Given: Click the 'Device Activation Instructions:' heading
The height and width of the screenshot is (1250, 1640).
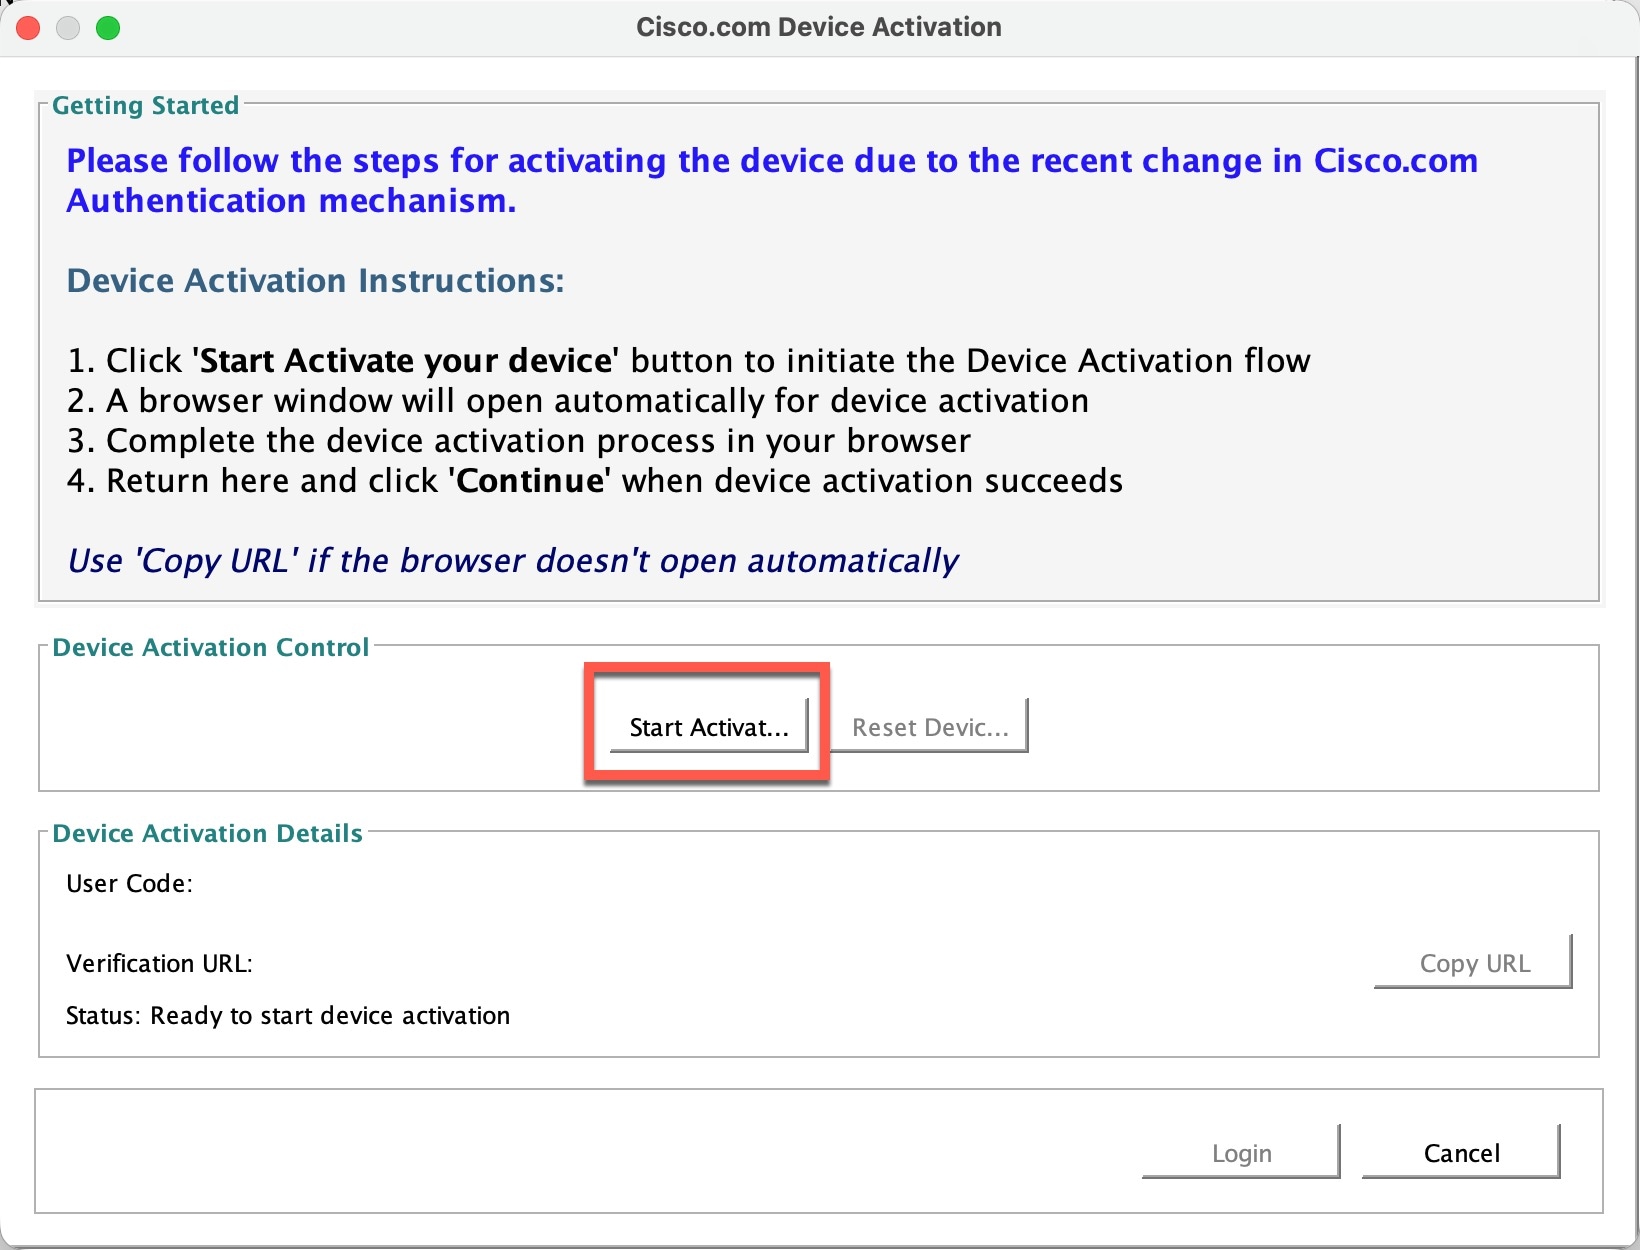Looking at the screenshot, I should click(x=314, y=281).
